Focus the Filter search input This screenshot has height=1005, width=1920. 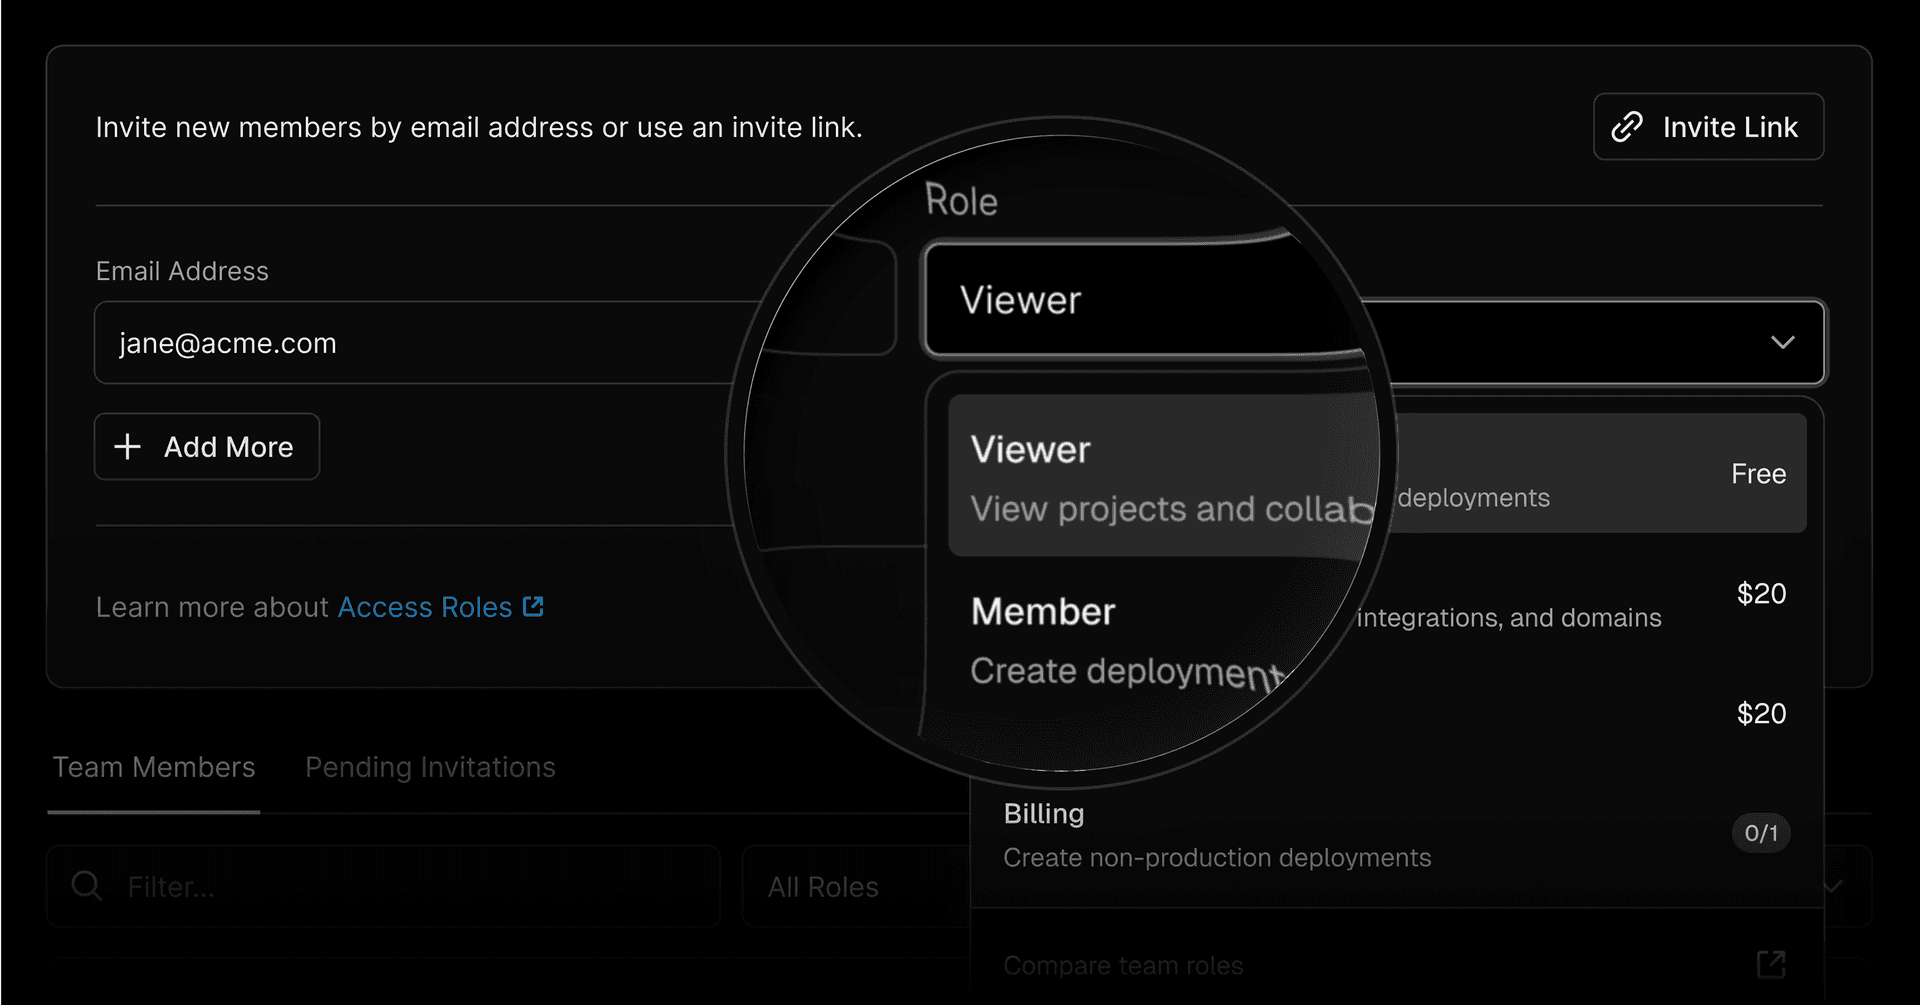(400, 887)
